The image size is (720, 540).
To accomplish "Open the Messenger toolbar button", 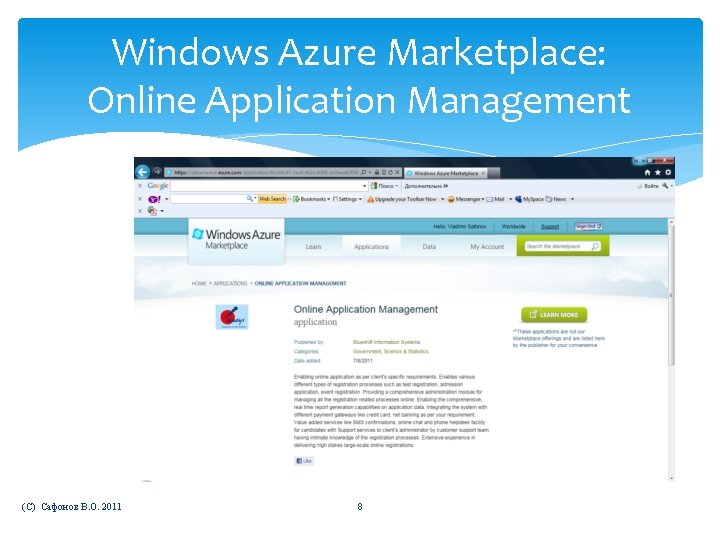I will click(x=466, y=199).
